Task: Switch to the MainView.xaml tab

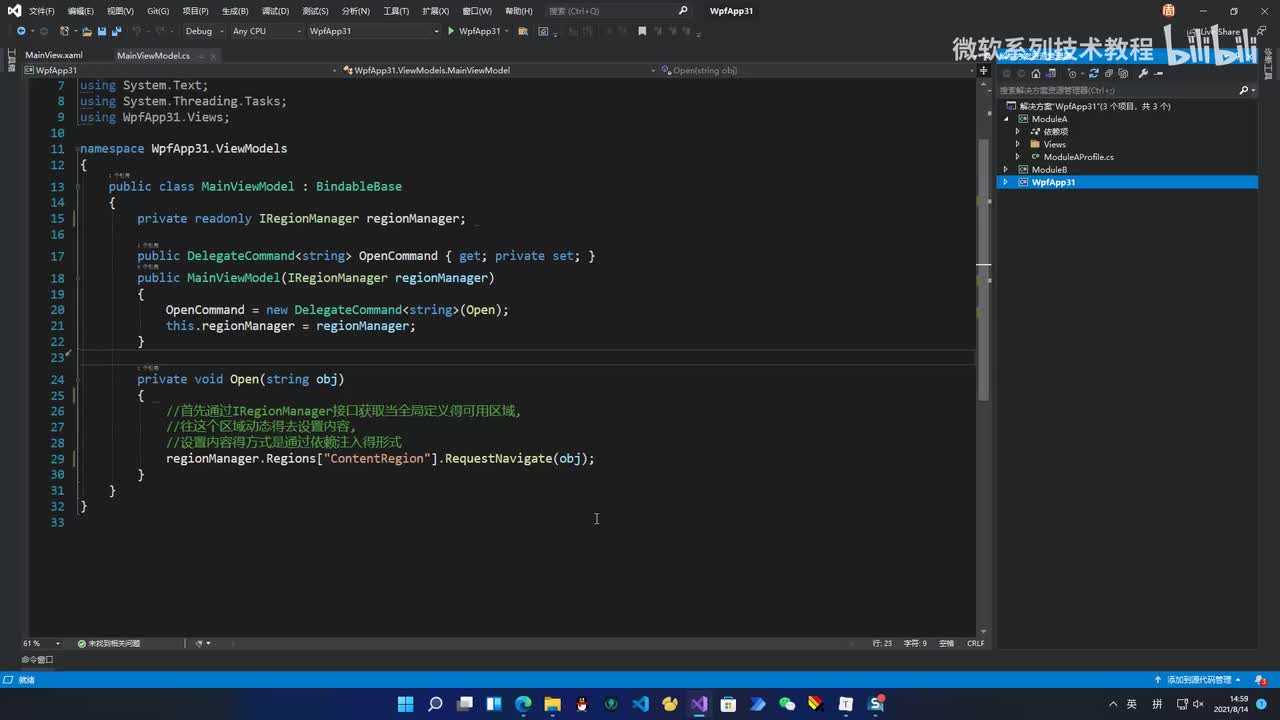Action: (x=54, y=56)
